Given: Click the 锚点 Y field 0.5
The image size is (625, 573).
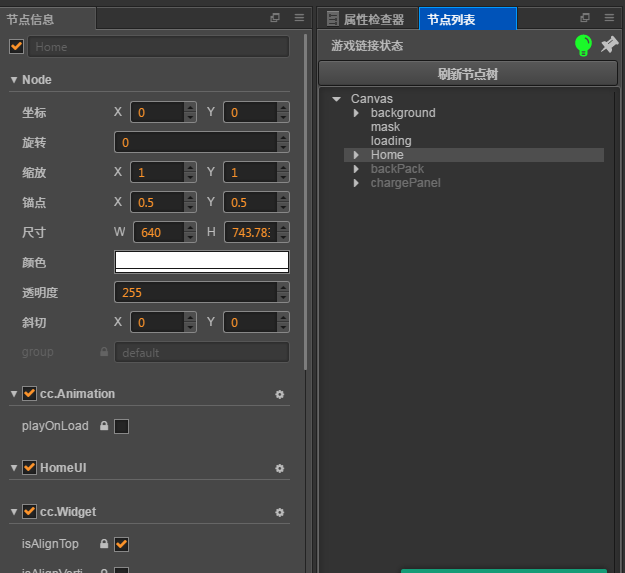Looking at the screenshot, I should pos(250,202).
